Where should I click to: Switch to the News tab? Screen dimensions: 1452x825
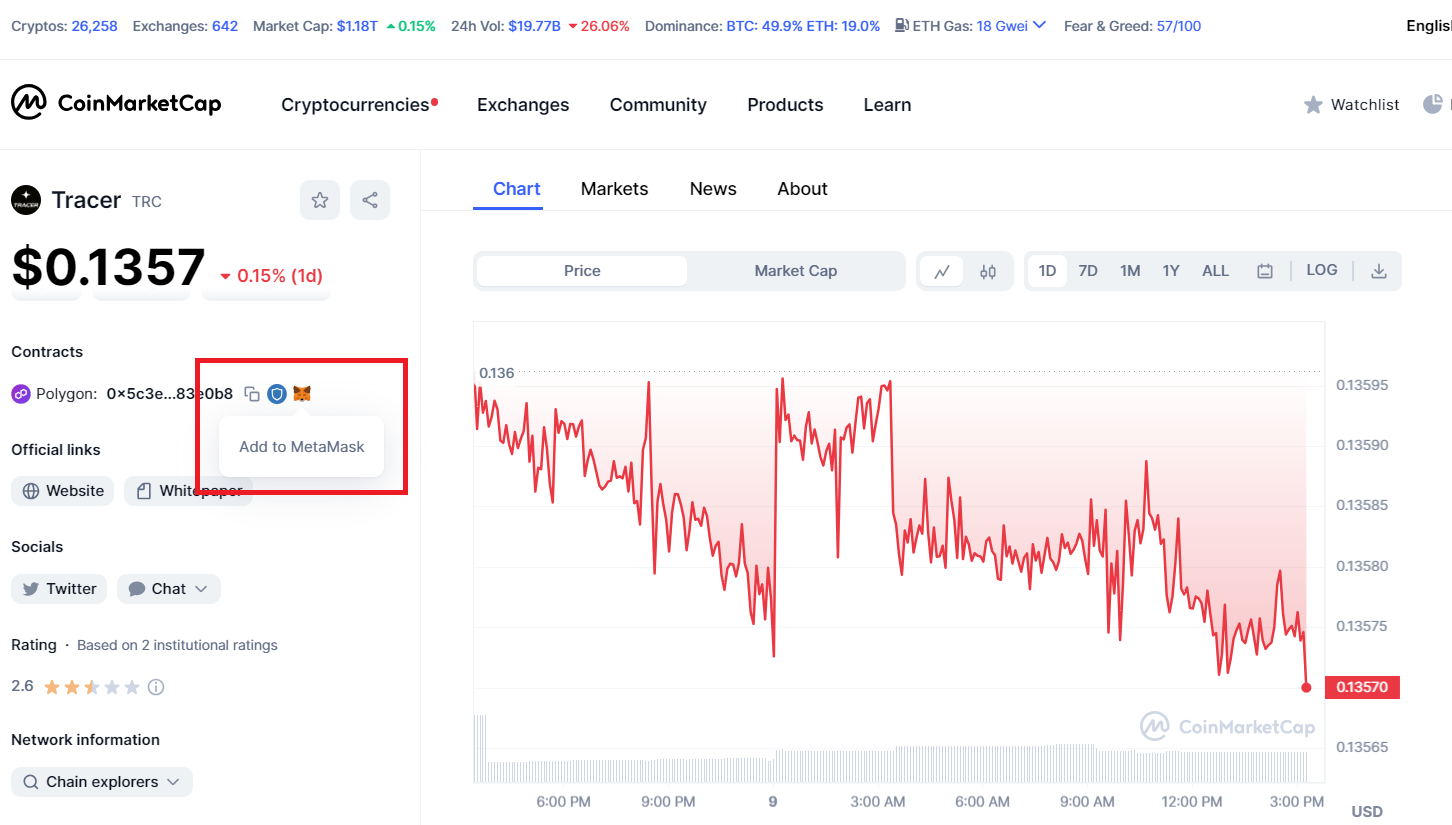click(x=713, y=189)
